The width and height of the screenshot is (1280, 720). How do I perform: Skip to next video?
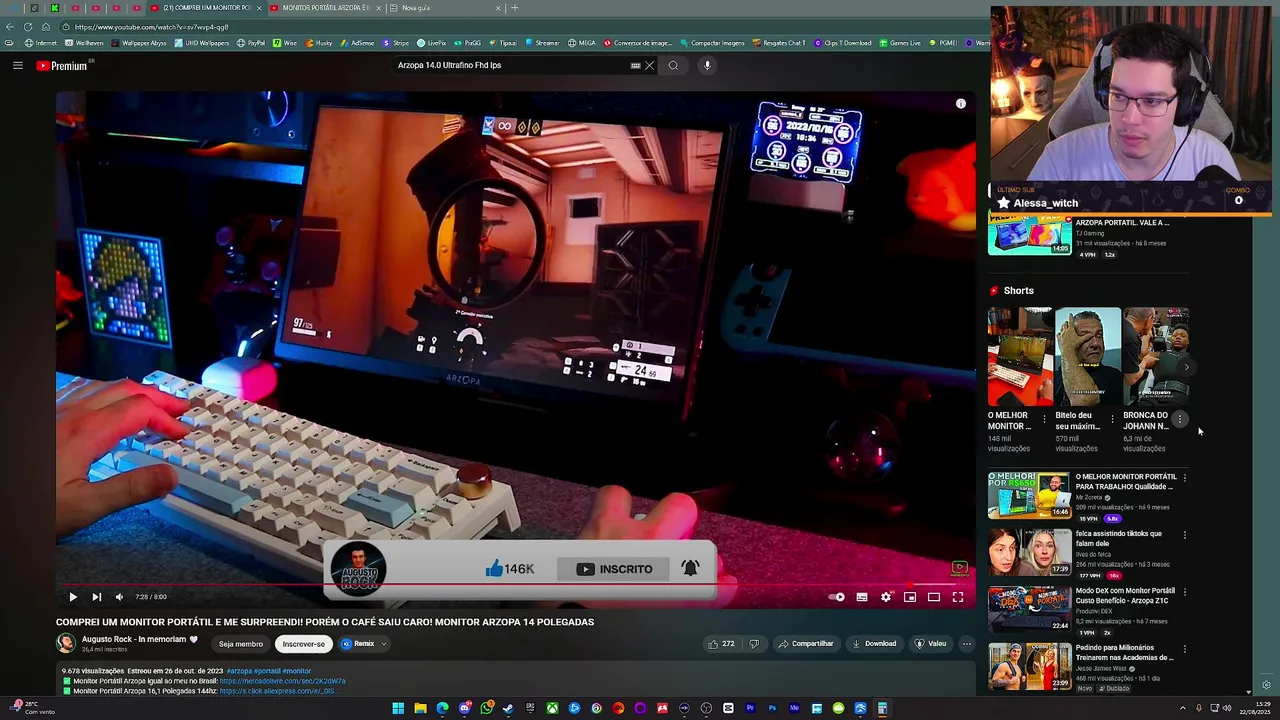pyautogui.click(x=96, y=597)
